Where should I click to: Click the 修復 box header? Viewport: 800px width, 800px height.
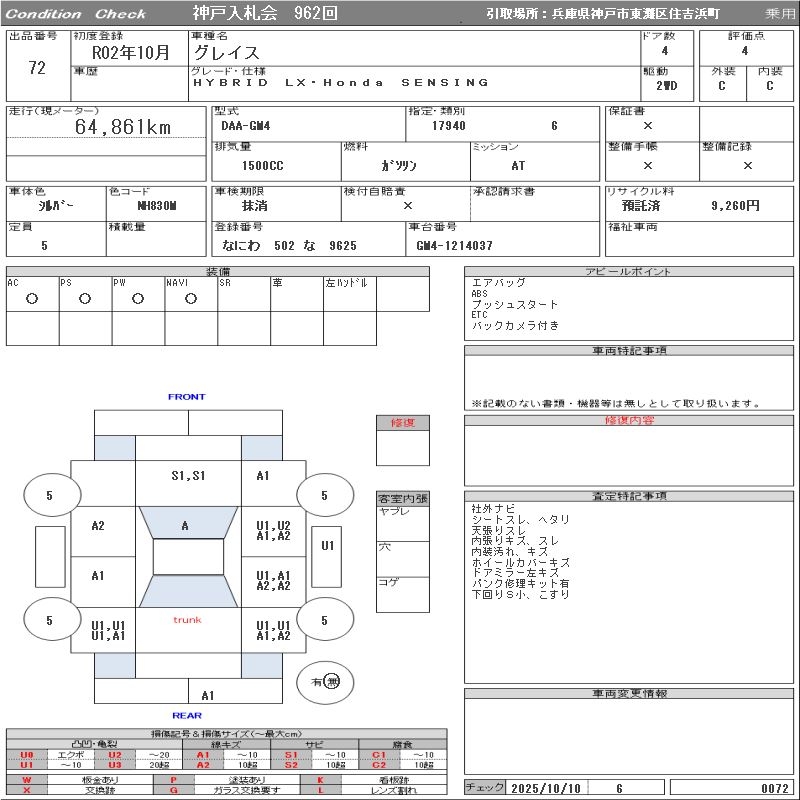coord(403,422)
